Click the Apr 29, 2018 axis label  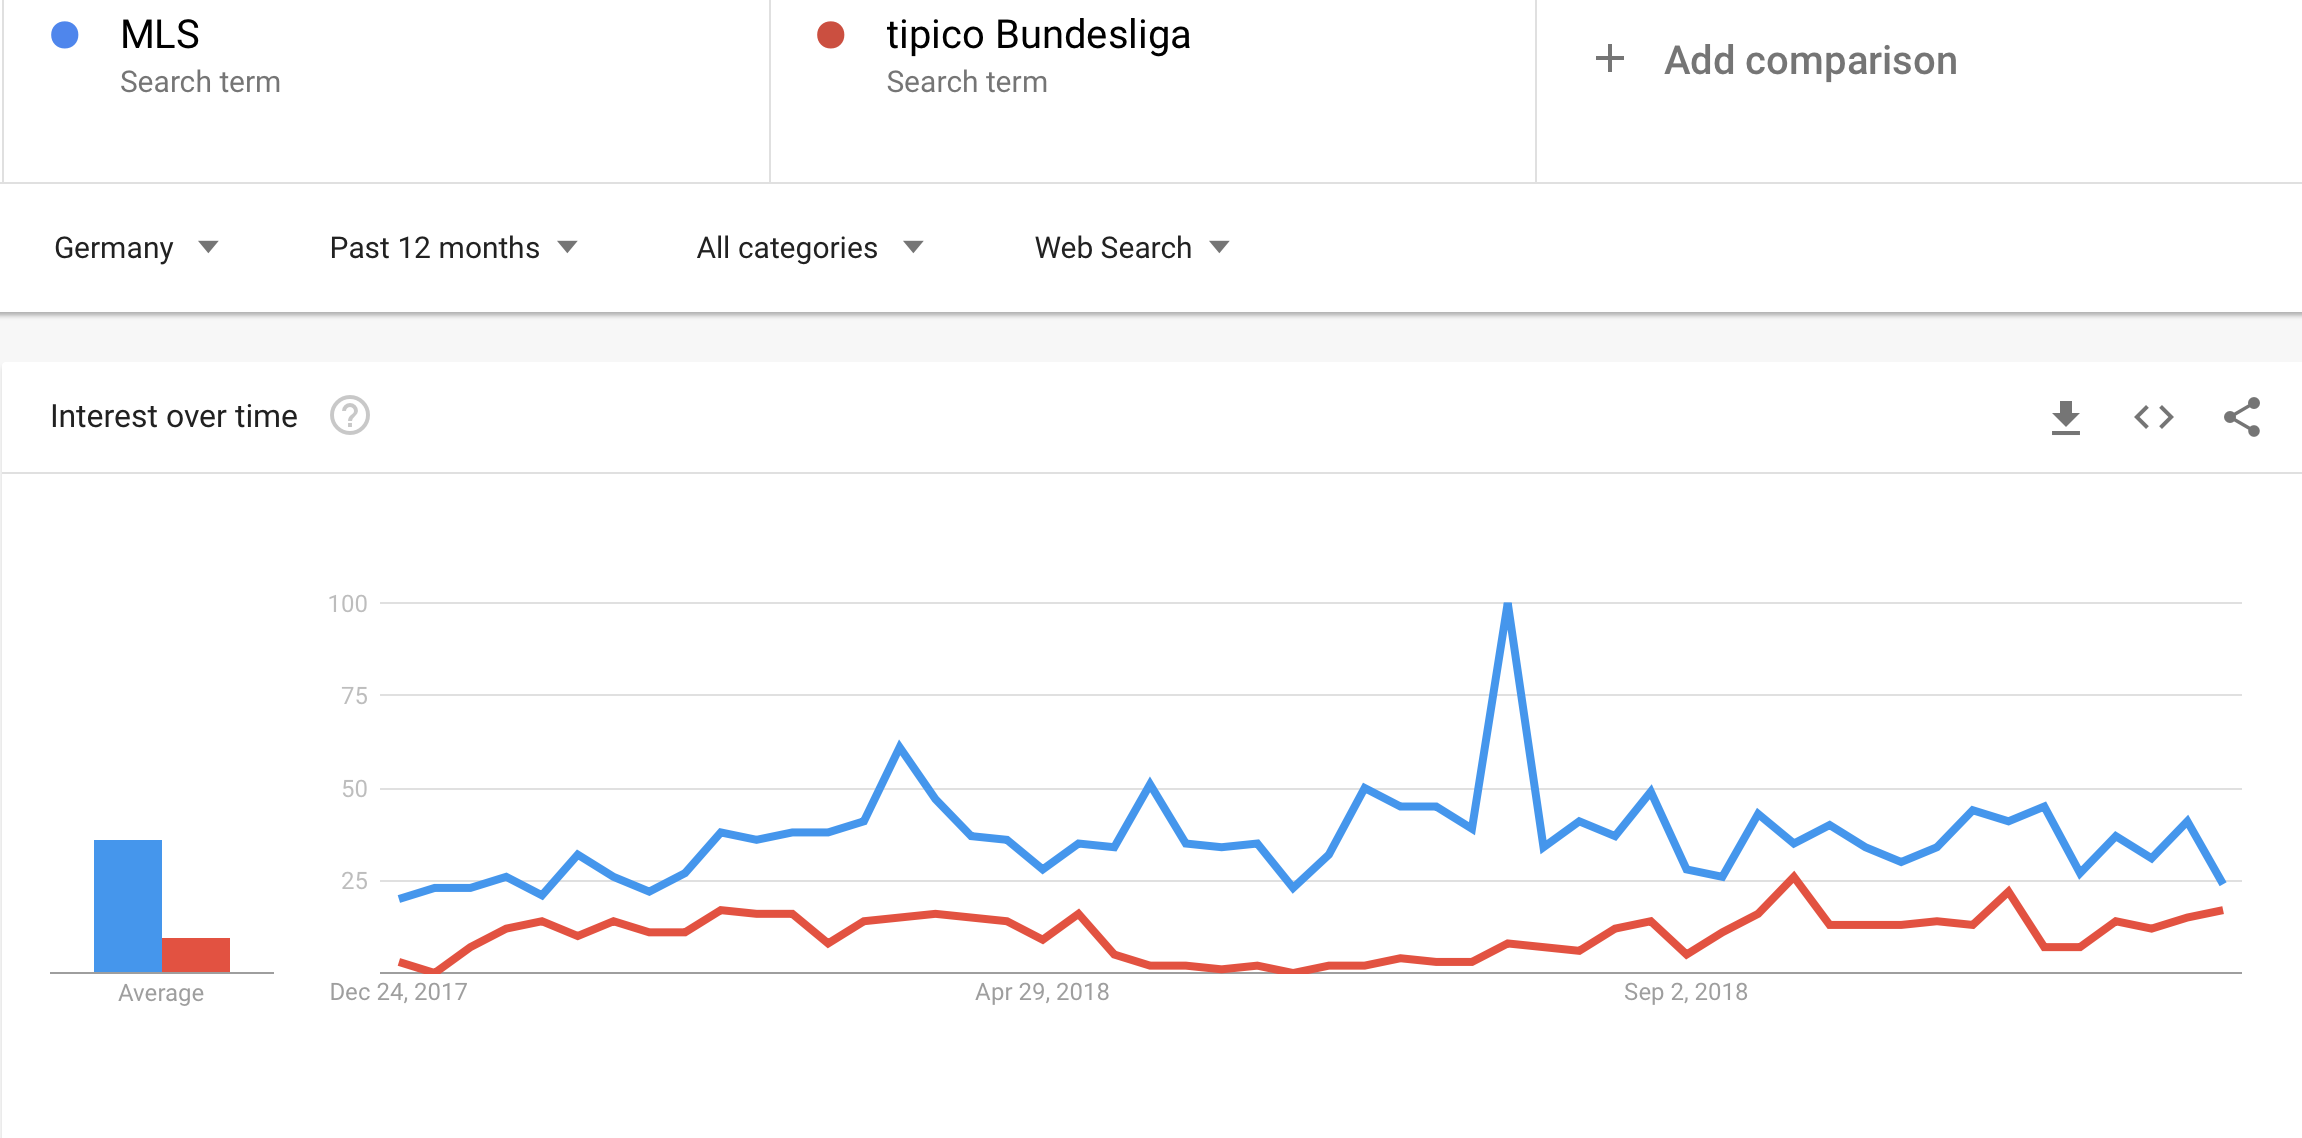1042,992
